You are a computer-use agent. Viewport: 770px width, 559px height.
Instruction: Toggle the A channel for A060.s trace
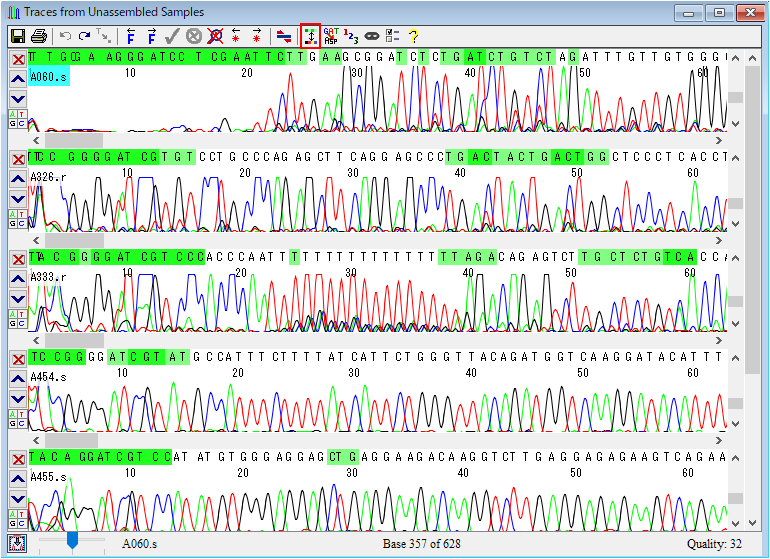[13, 114]
